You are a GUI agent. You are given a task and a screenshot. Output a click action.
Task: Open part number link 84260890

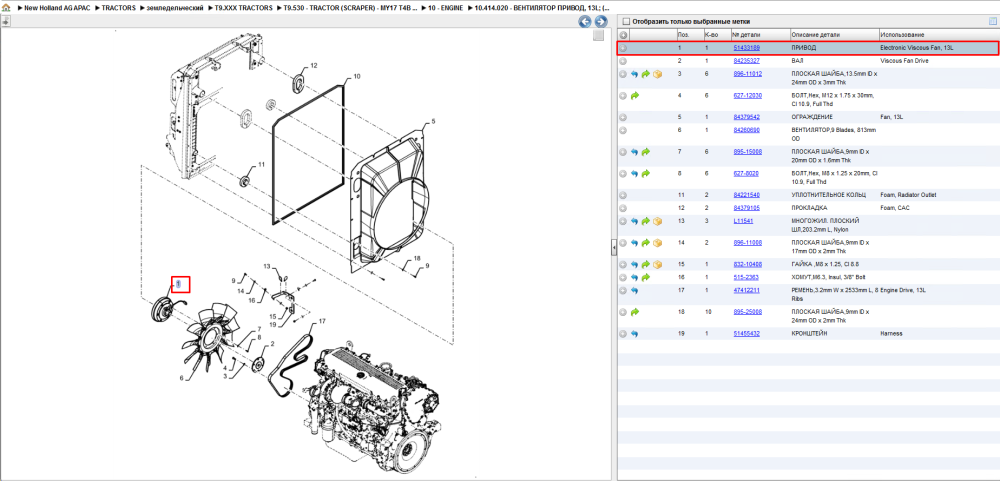746,130
